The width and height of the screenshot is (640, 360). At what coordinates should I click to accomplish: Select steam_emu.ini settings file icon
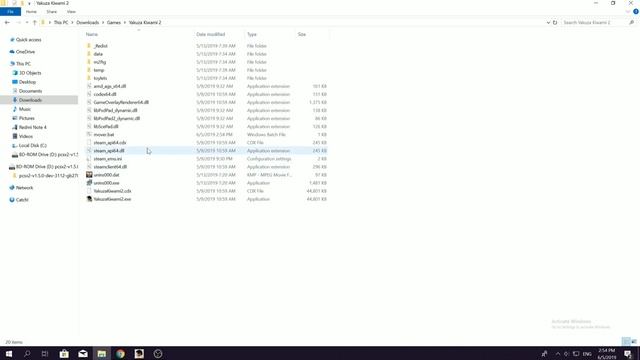[89, 159]
